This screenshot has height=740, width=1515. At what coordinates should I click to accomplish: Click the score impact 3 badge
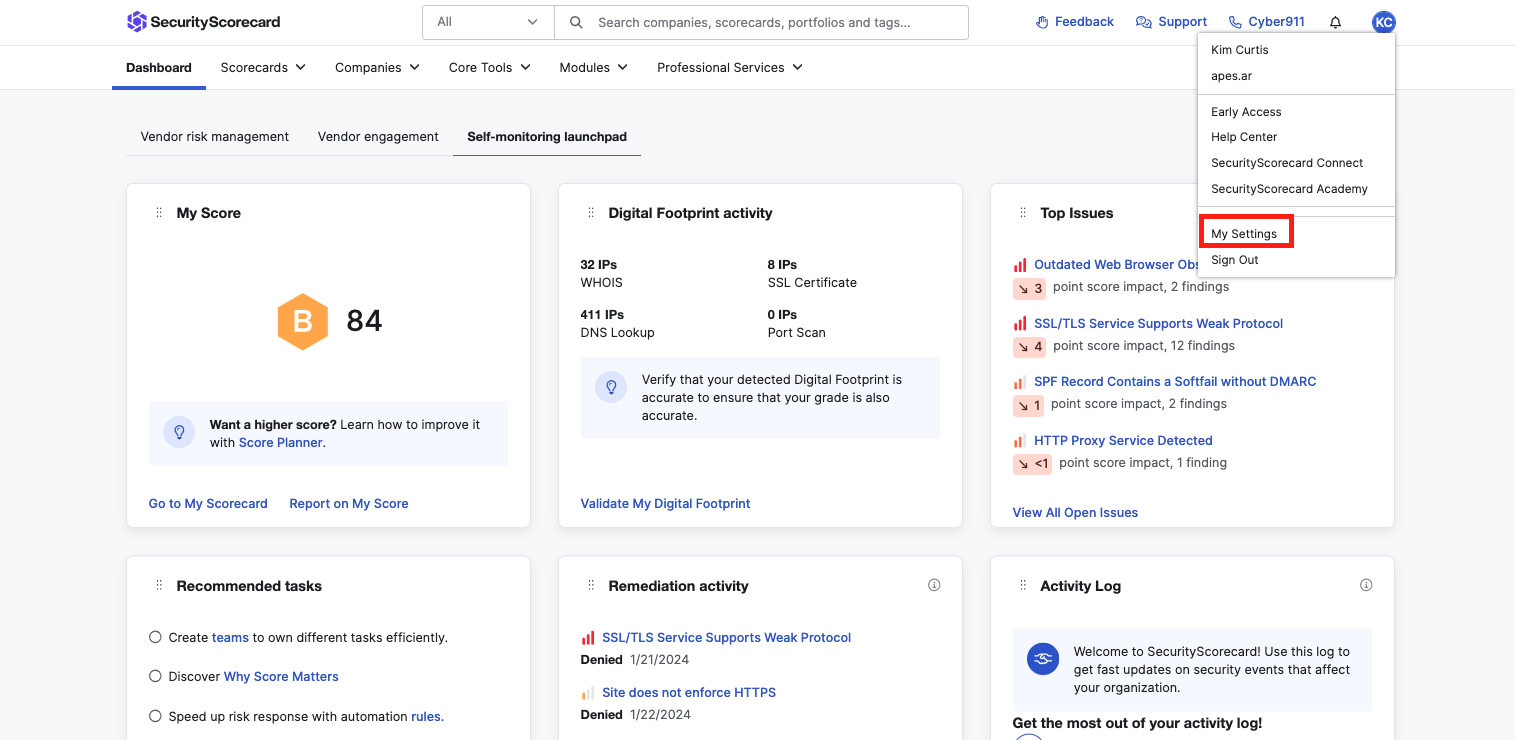click(x=1029, y=288)
